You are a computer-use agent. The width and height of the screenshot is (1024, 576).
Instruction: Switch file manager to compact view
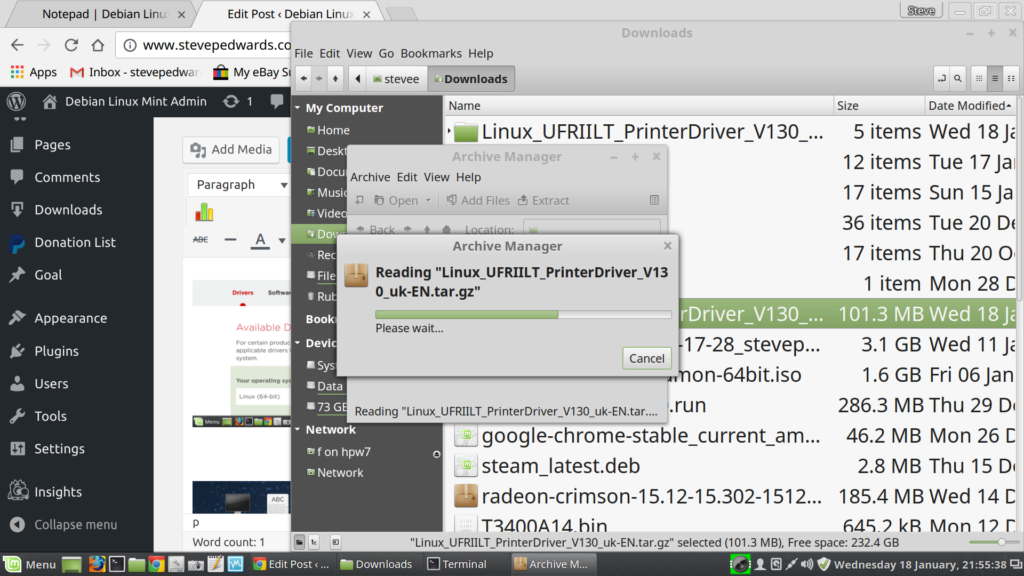click(1010, 79)
